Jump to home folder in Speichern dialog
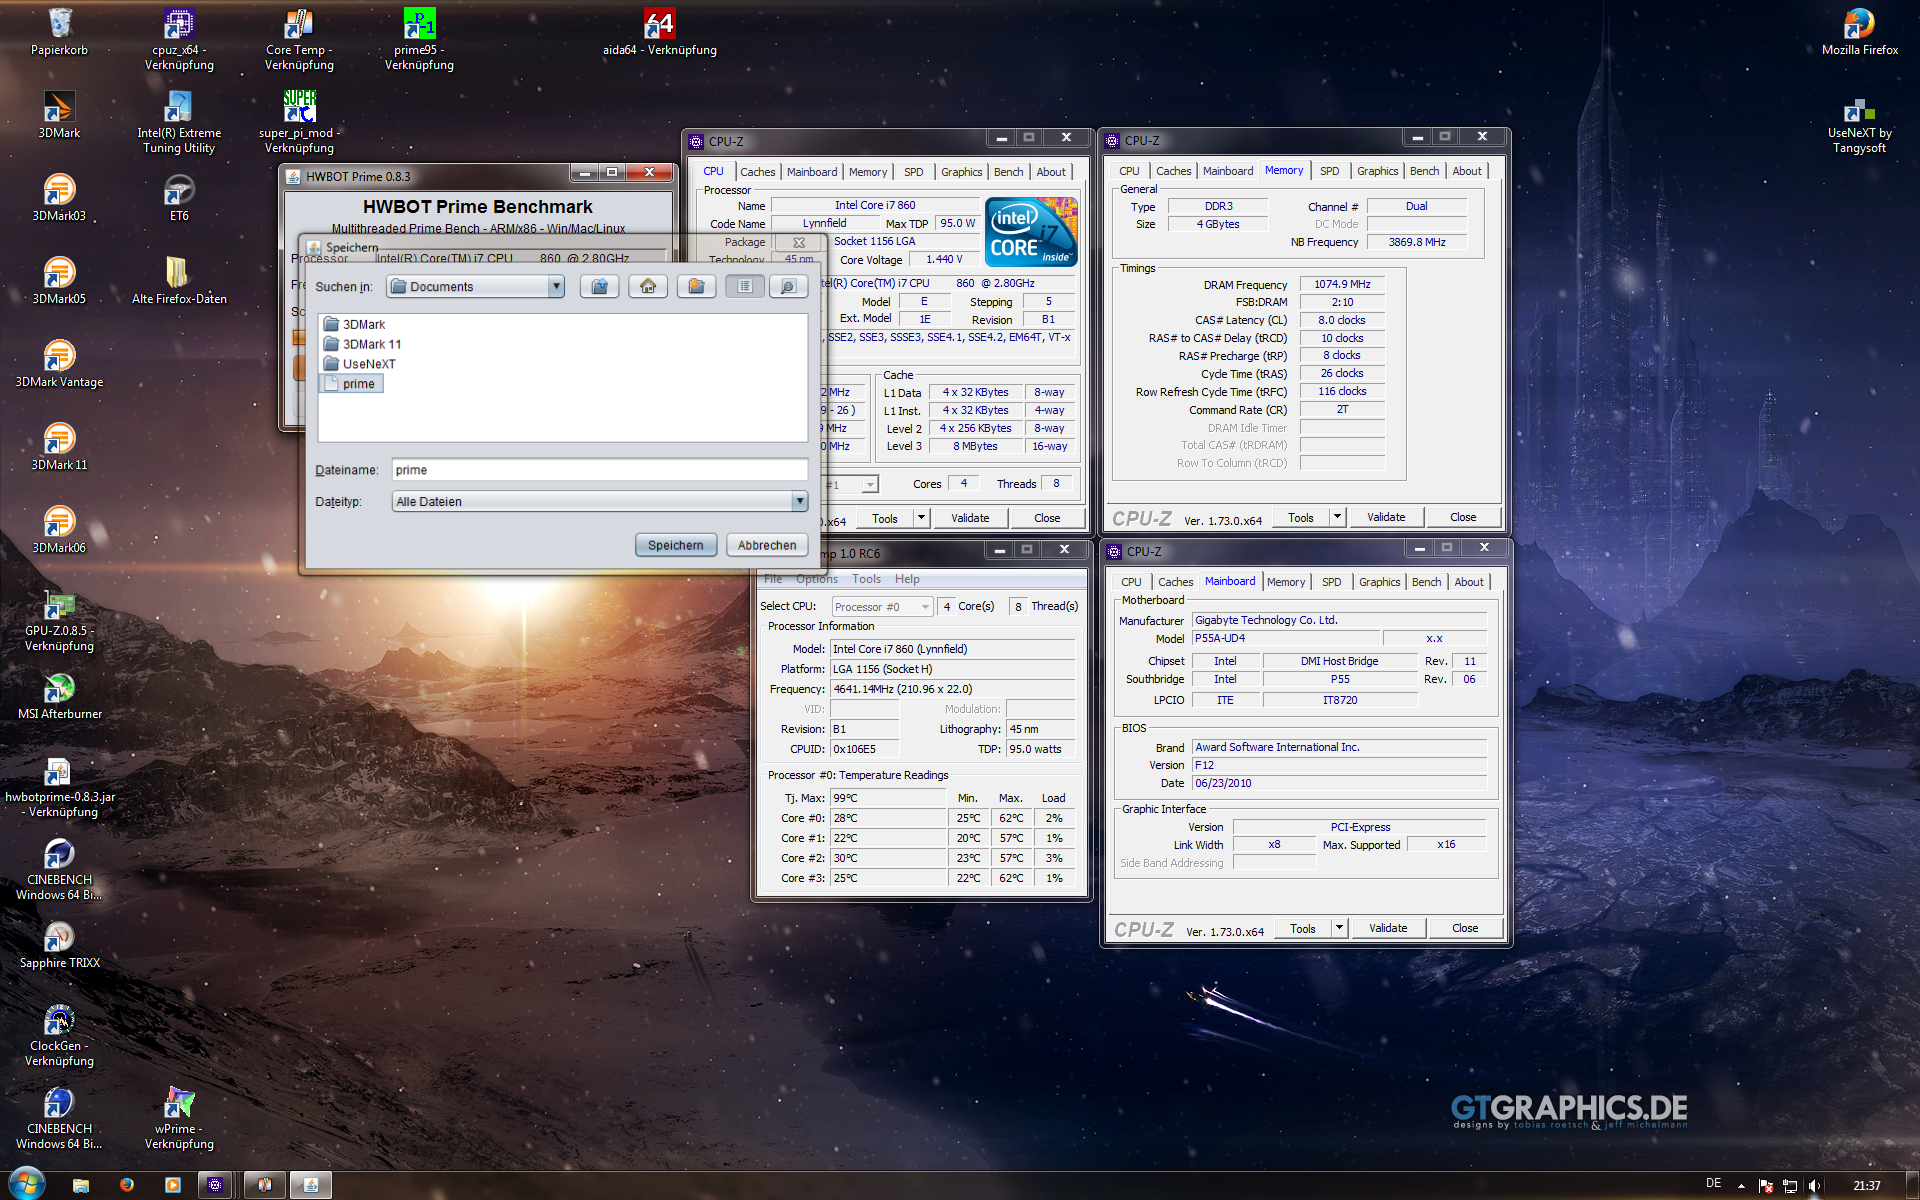 point(648,287)
